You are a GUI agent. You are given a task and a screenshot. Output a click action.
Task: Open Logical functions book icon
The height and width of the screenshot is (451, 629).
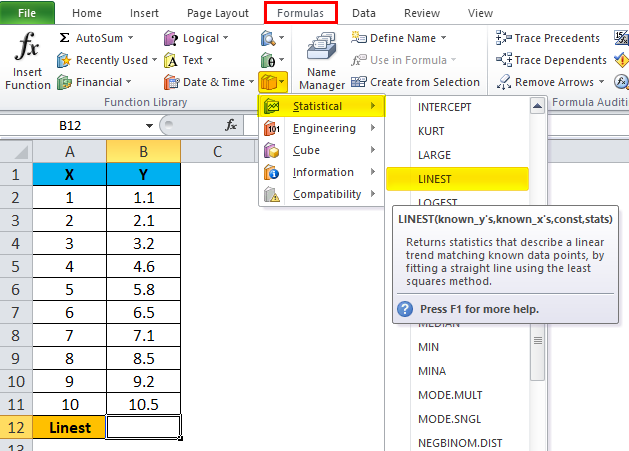170,38
